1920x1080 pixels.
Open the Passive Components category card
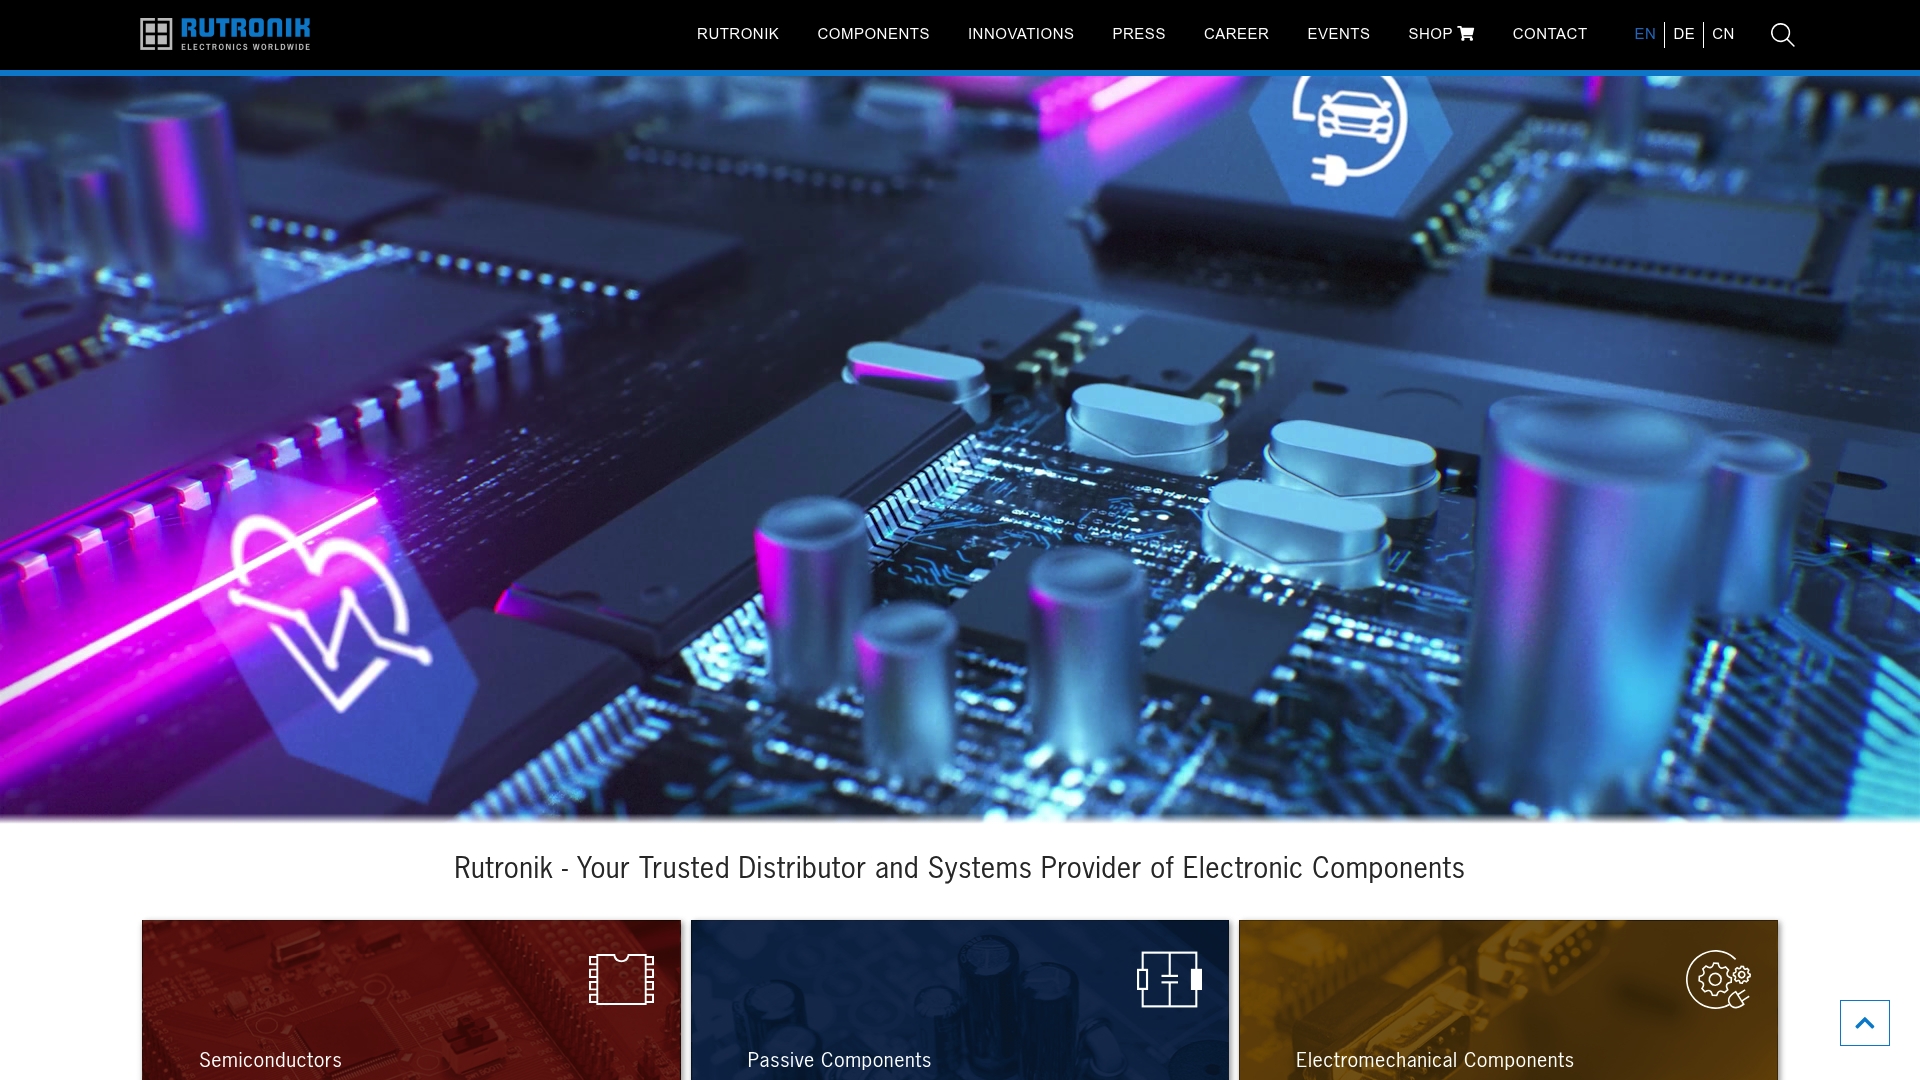[960, 1000]
